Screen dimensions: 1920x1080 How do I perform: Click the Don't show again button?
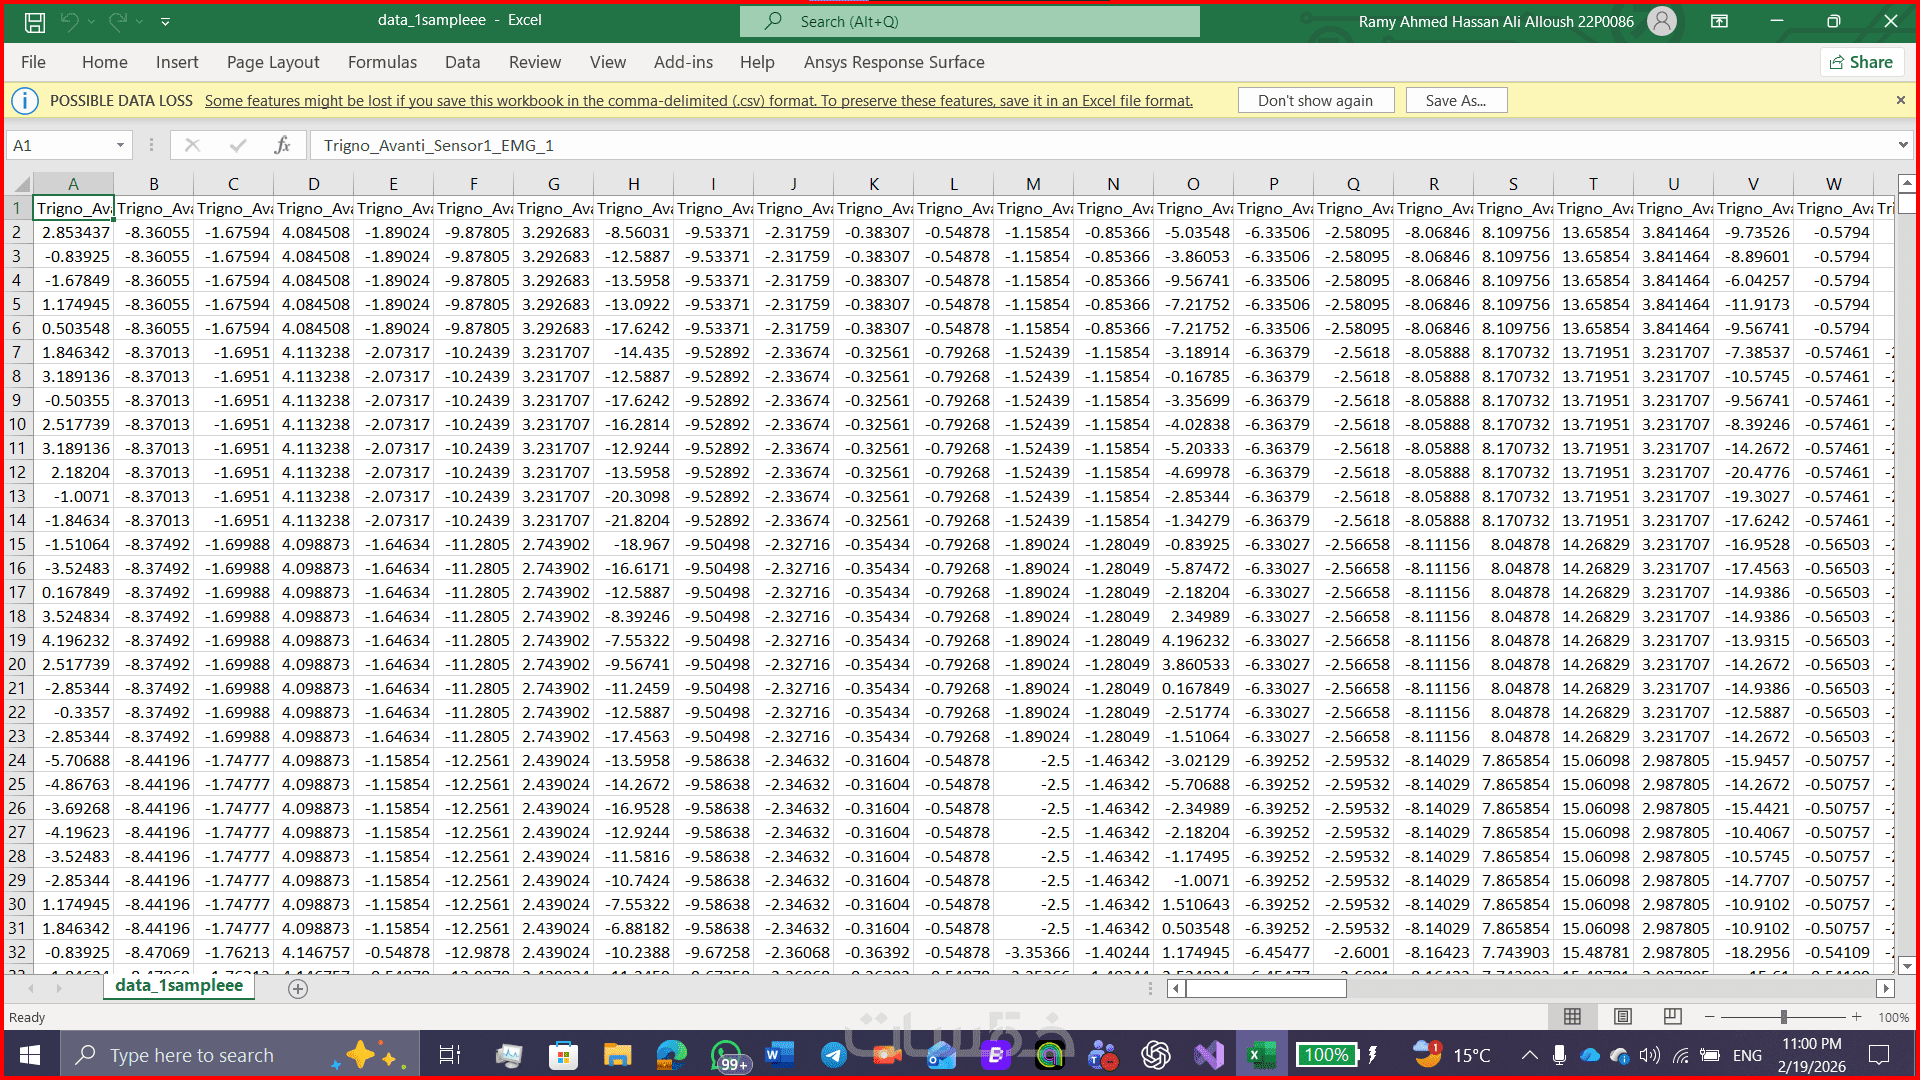(1315, 100)
